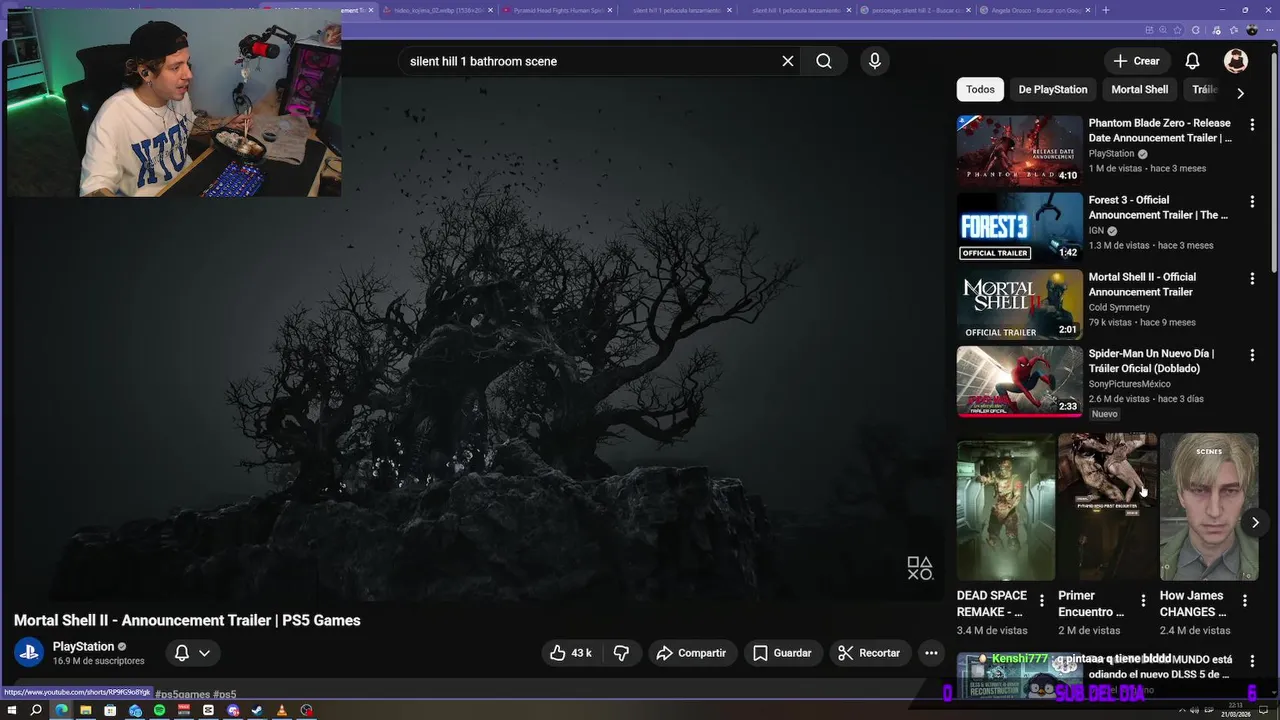
Task: Open PlayStation channel name link
Action: pyautogui.click(x=83, y=646)
